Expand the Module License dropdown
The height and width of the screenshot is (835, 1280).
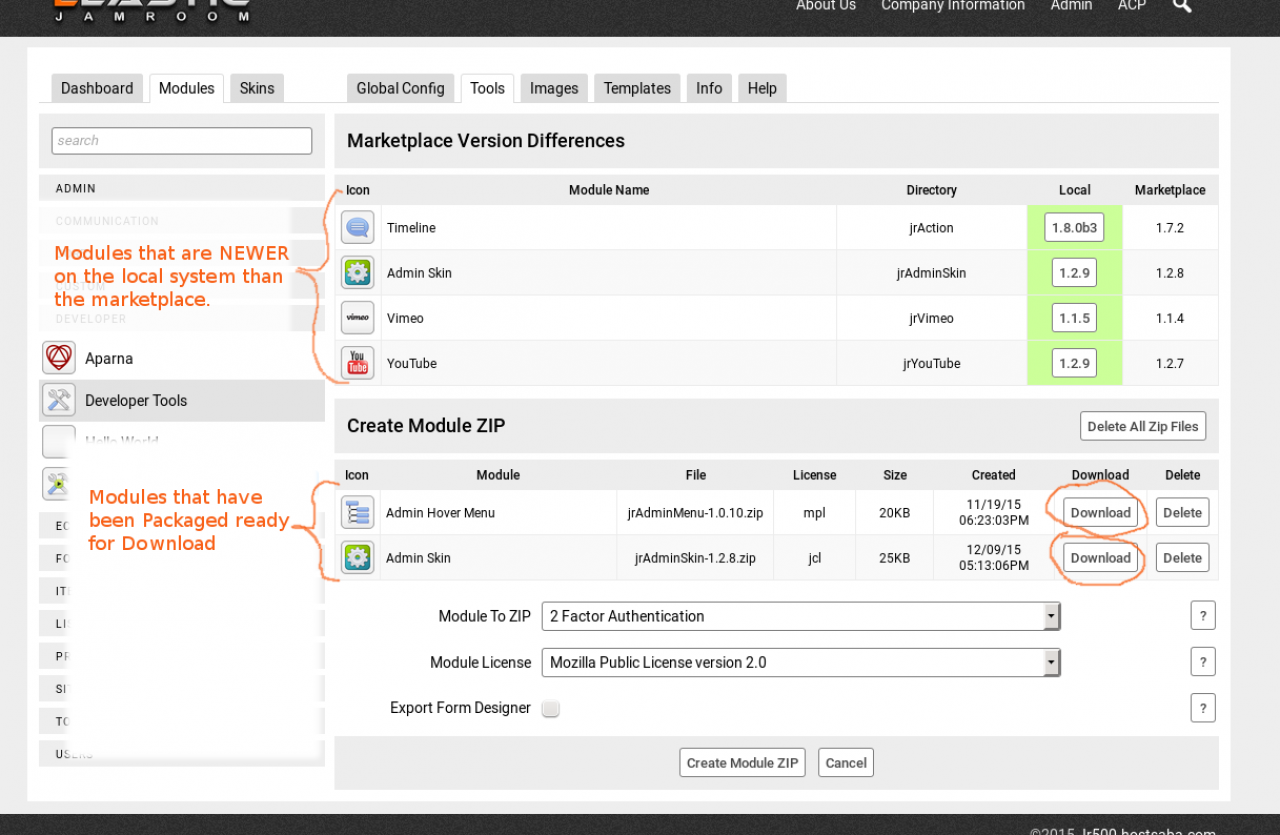pos(800,662)
